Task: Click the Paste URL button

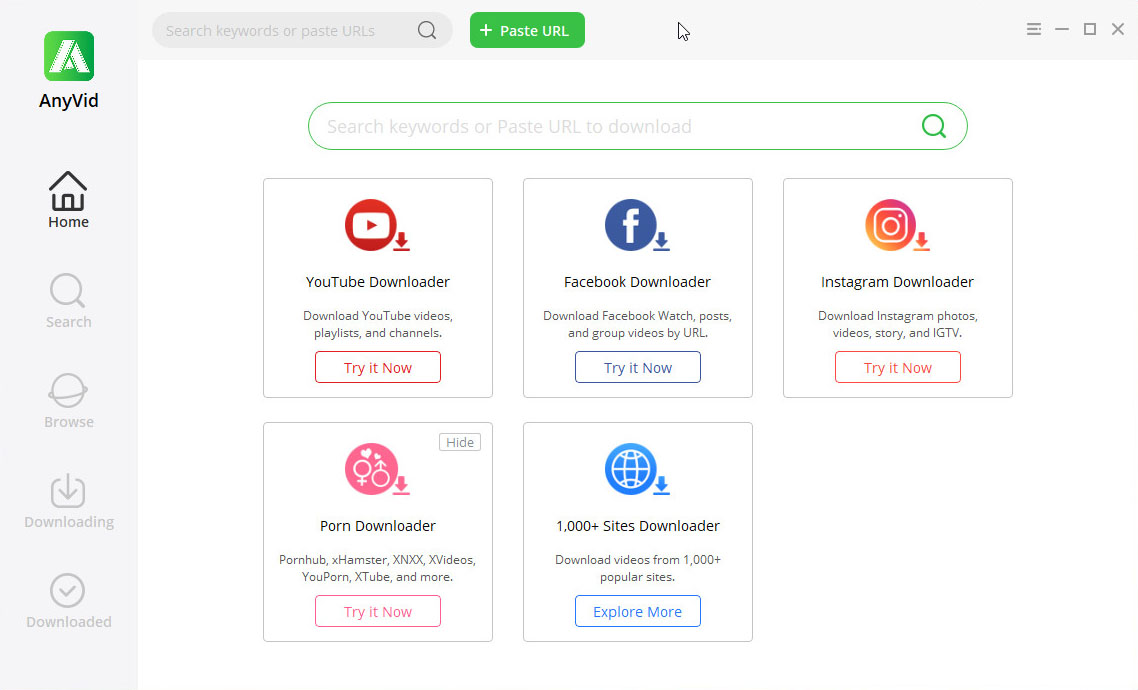Action: pos(527,30)
